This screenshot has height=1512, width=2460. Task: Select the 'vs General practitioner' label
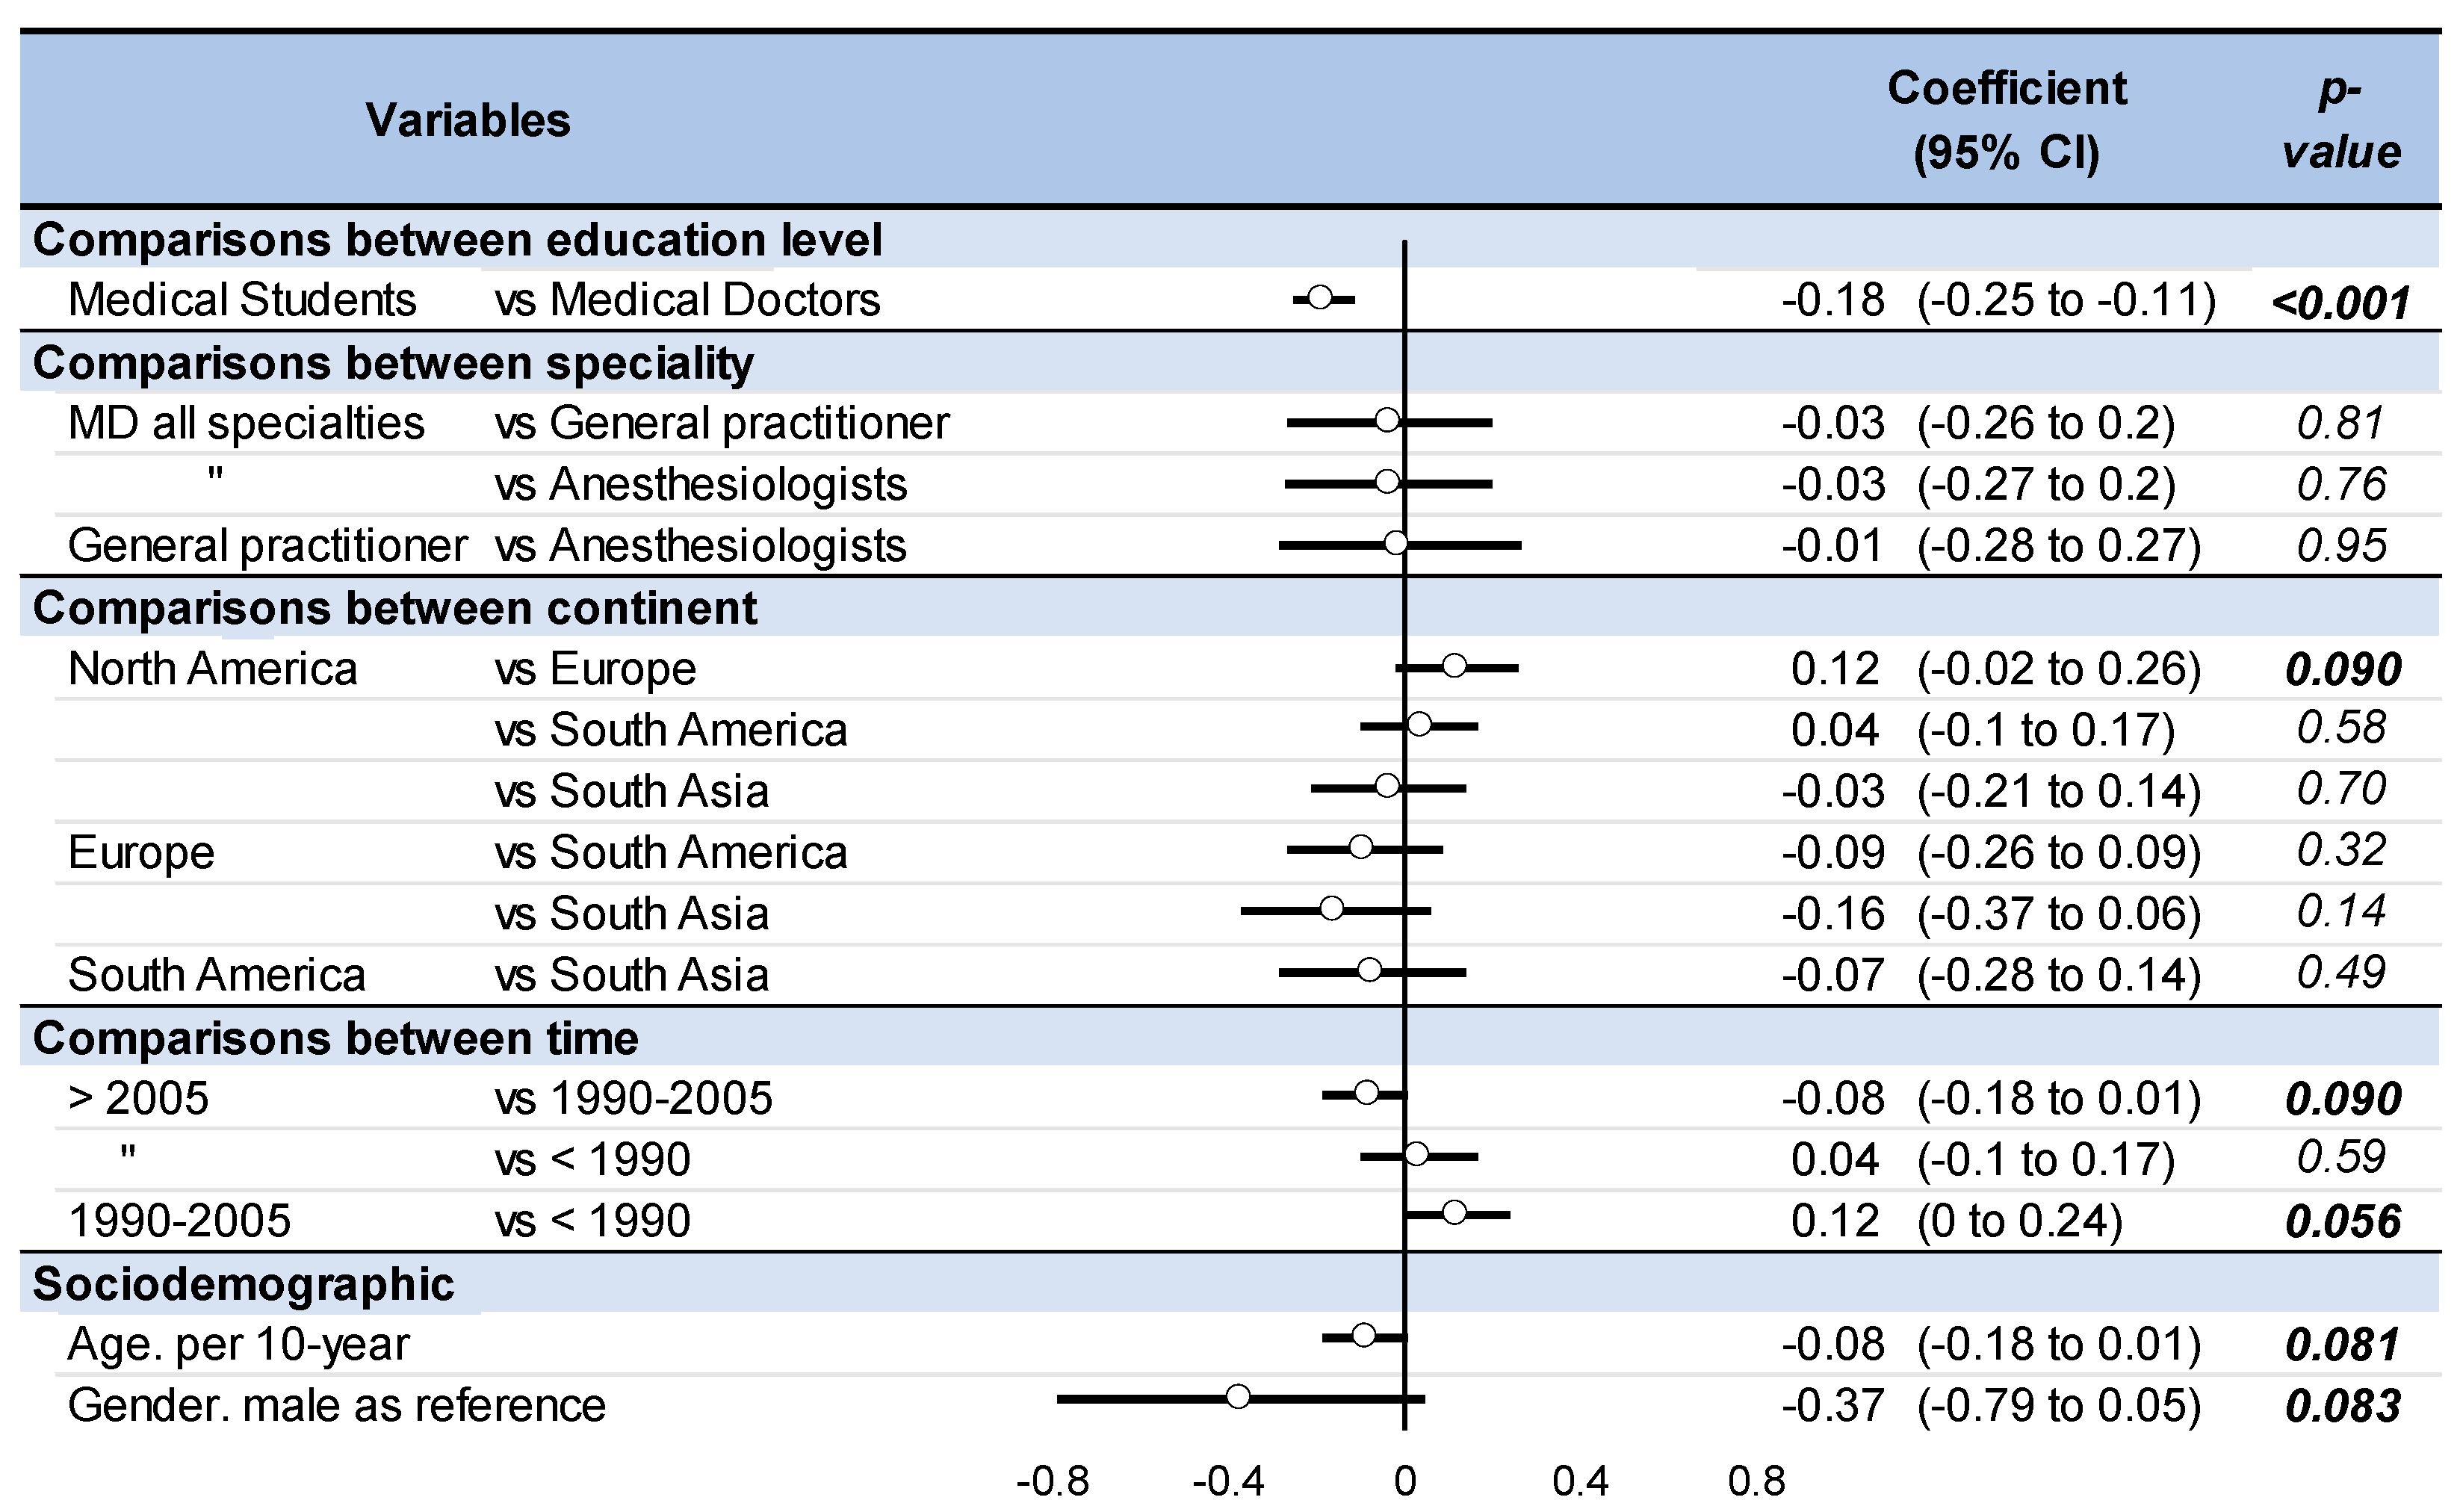[721, 423]
